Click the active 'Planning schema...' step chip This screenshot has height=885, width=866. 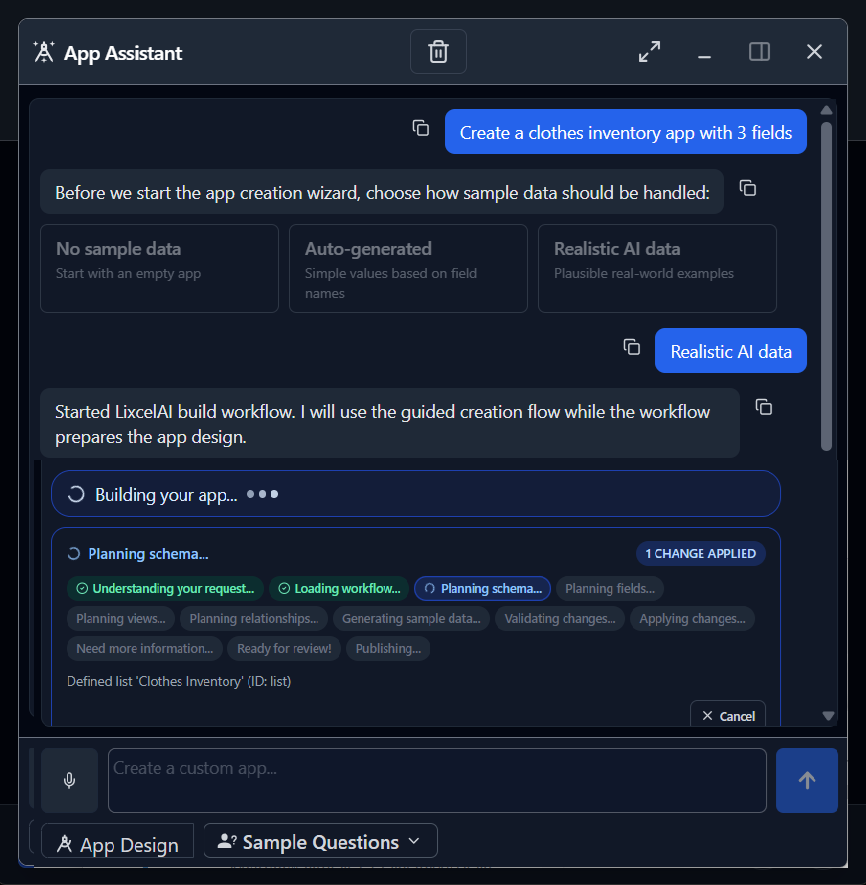pyautogui.click(x=483, y=588)
